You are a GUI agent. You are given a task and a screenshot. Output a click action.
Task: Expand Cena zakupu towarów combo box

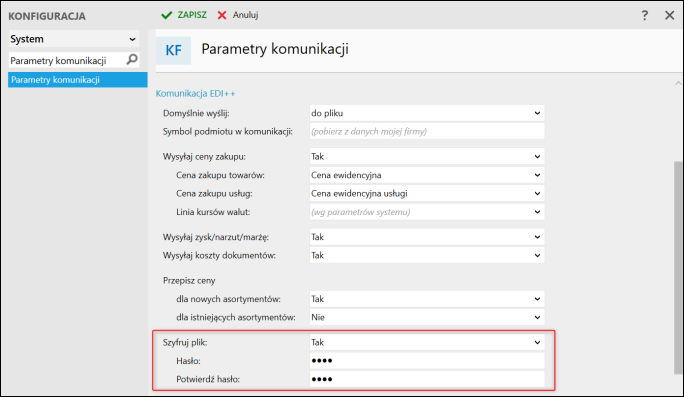pos(427,175)
